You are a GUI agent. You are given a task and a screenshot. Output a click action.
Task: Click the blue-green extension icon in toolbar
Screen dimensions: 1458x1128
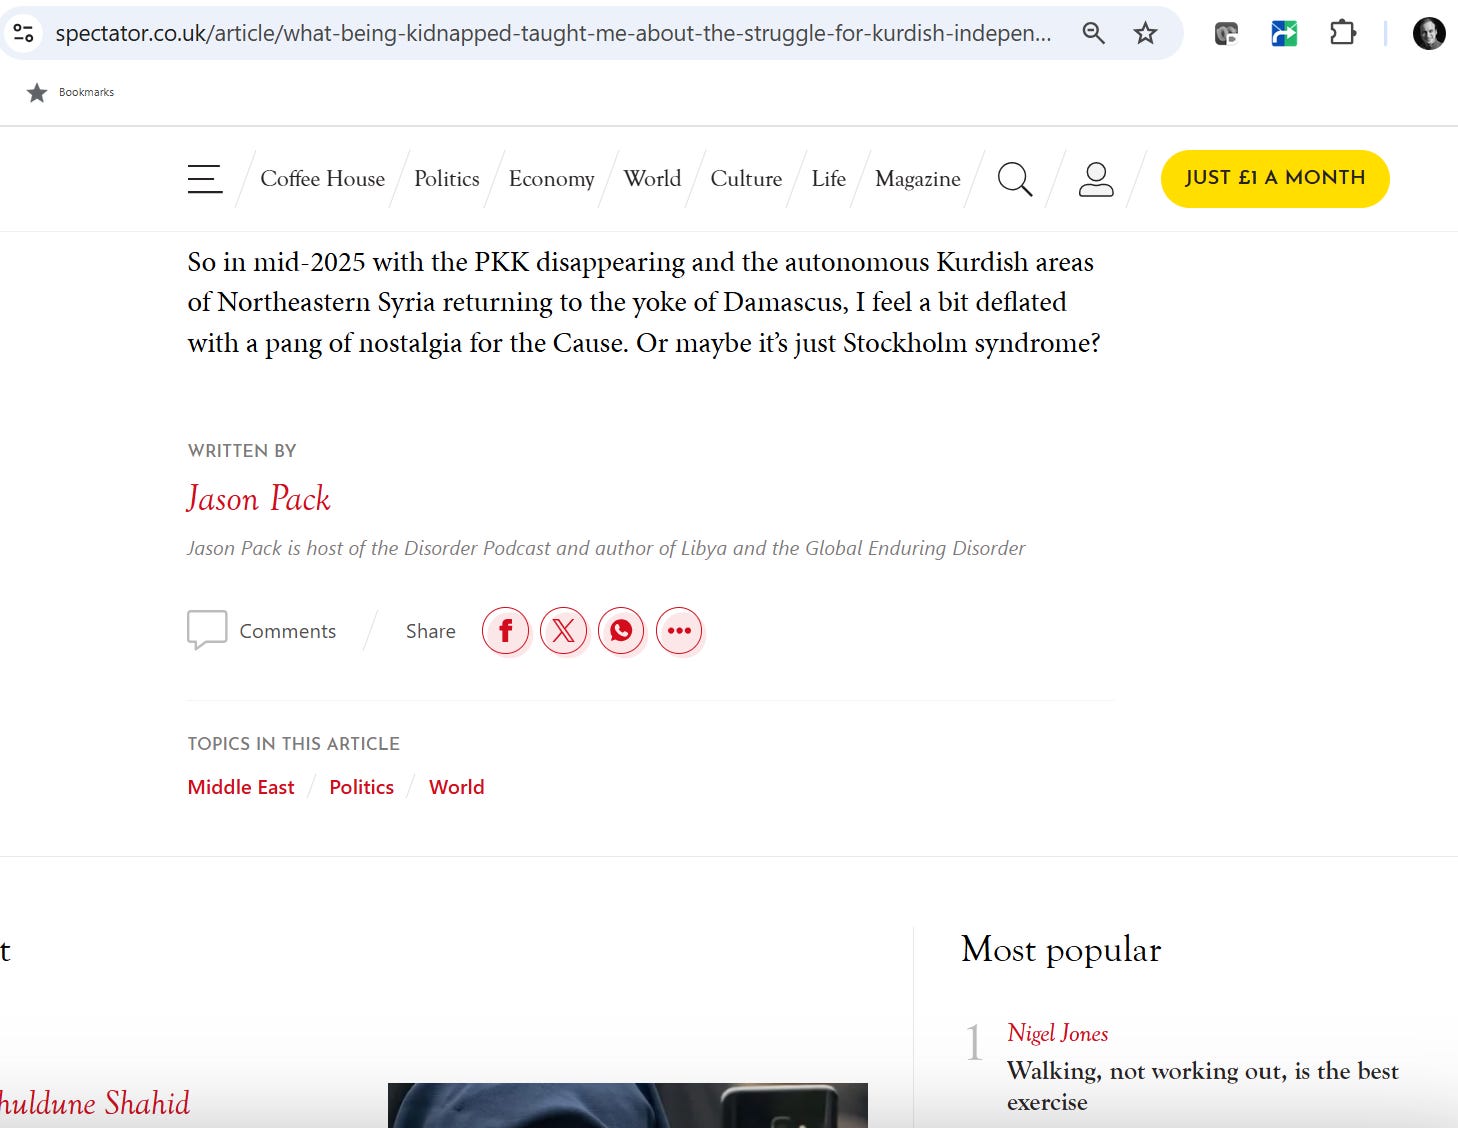1284,34
